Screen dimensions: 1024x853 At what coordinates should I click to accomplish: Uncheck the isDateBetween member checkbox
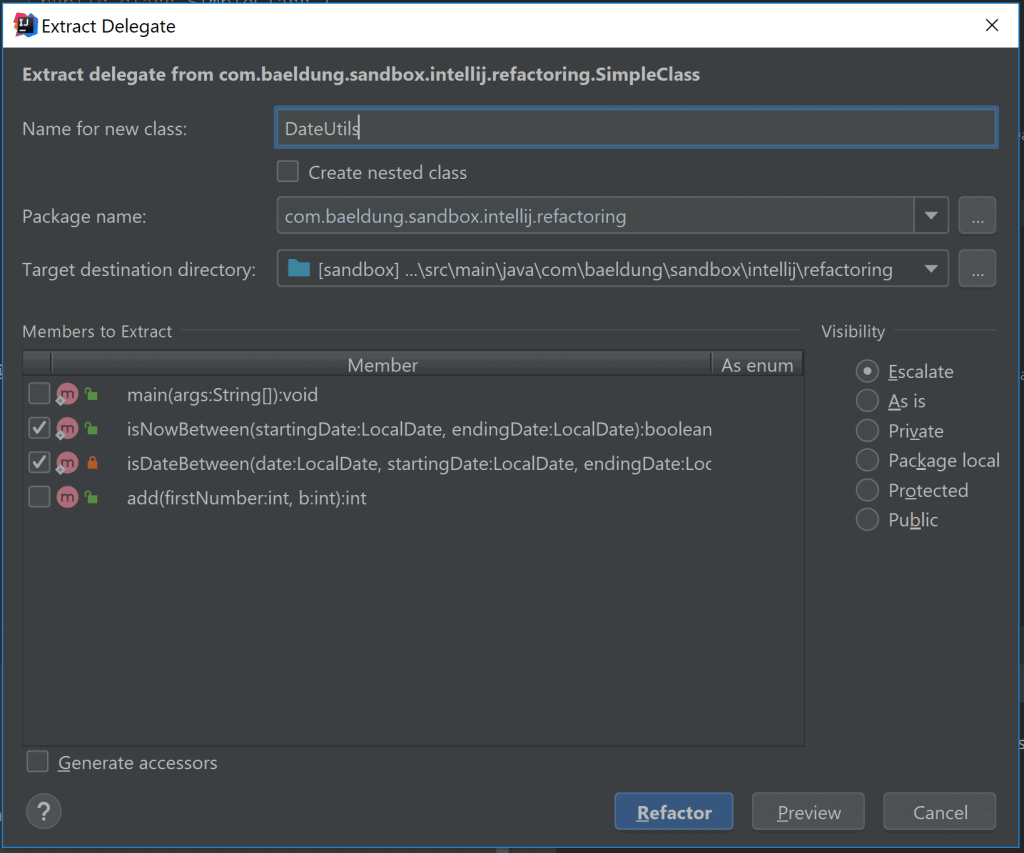coord(39,462)
